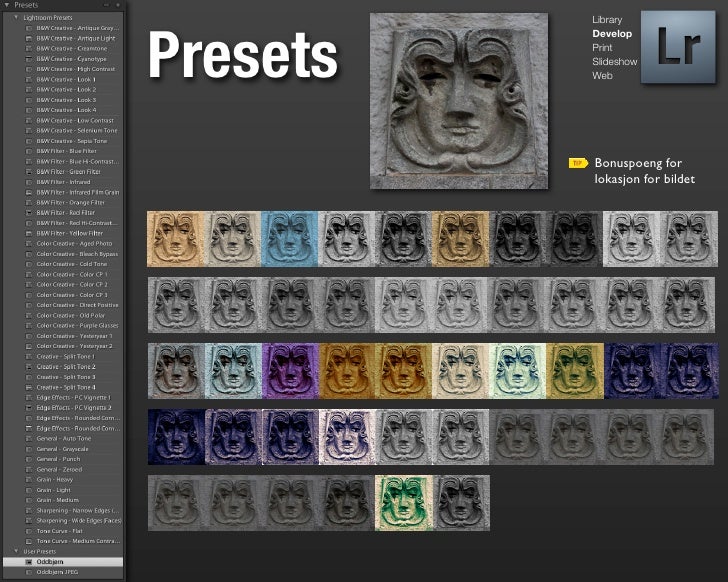Collapse the User Presets folder
The height and width of the screenshot is (582, 728).
click(x=16, y=551)
